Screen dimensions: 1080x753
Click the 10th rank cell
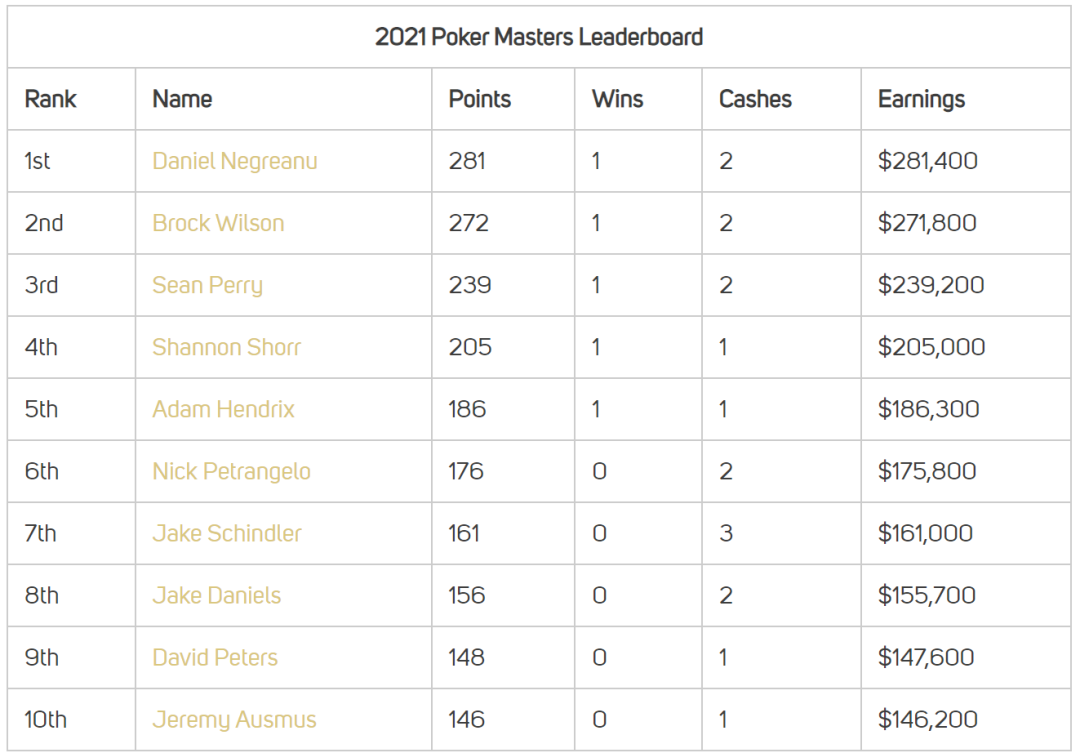(46, 719)
